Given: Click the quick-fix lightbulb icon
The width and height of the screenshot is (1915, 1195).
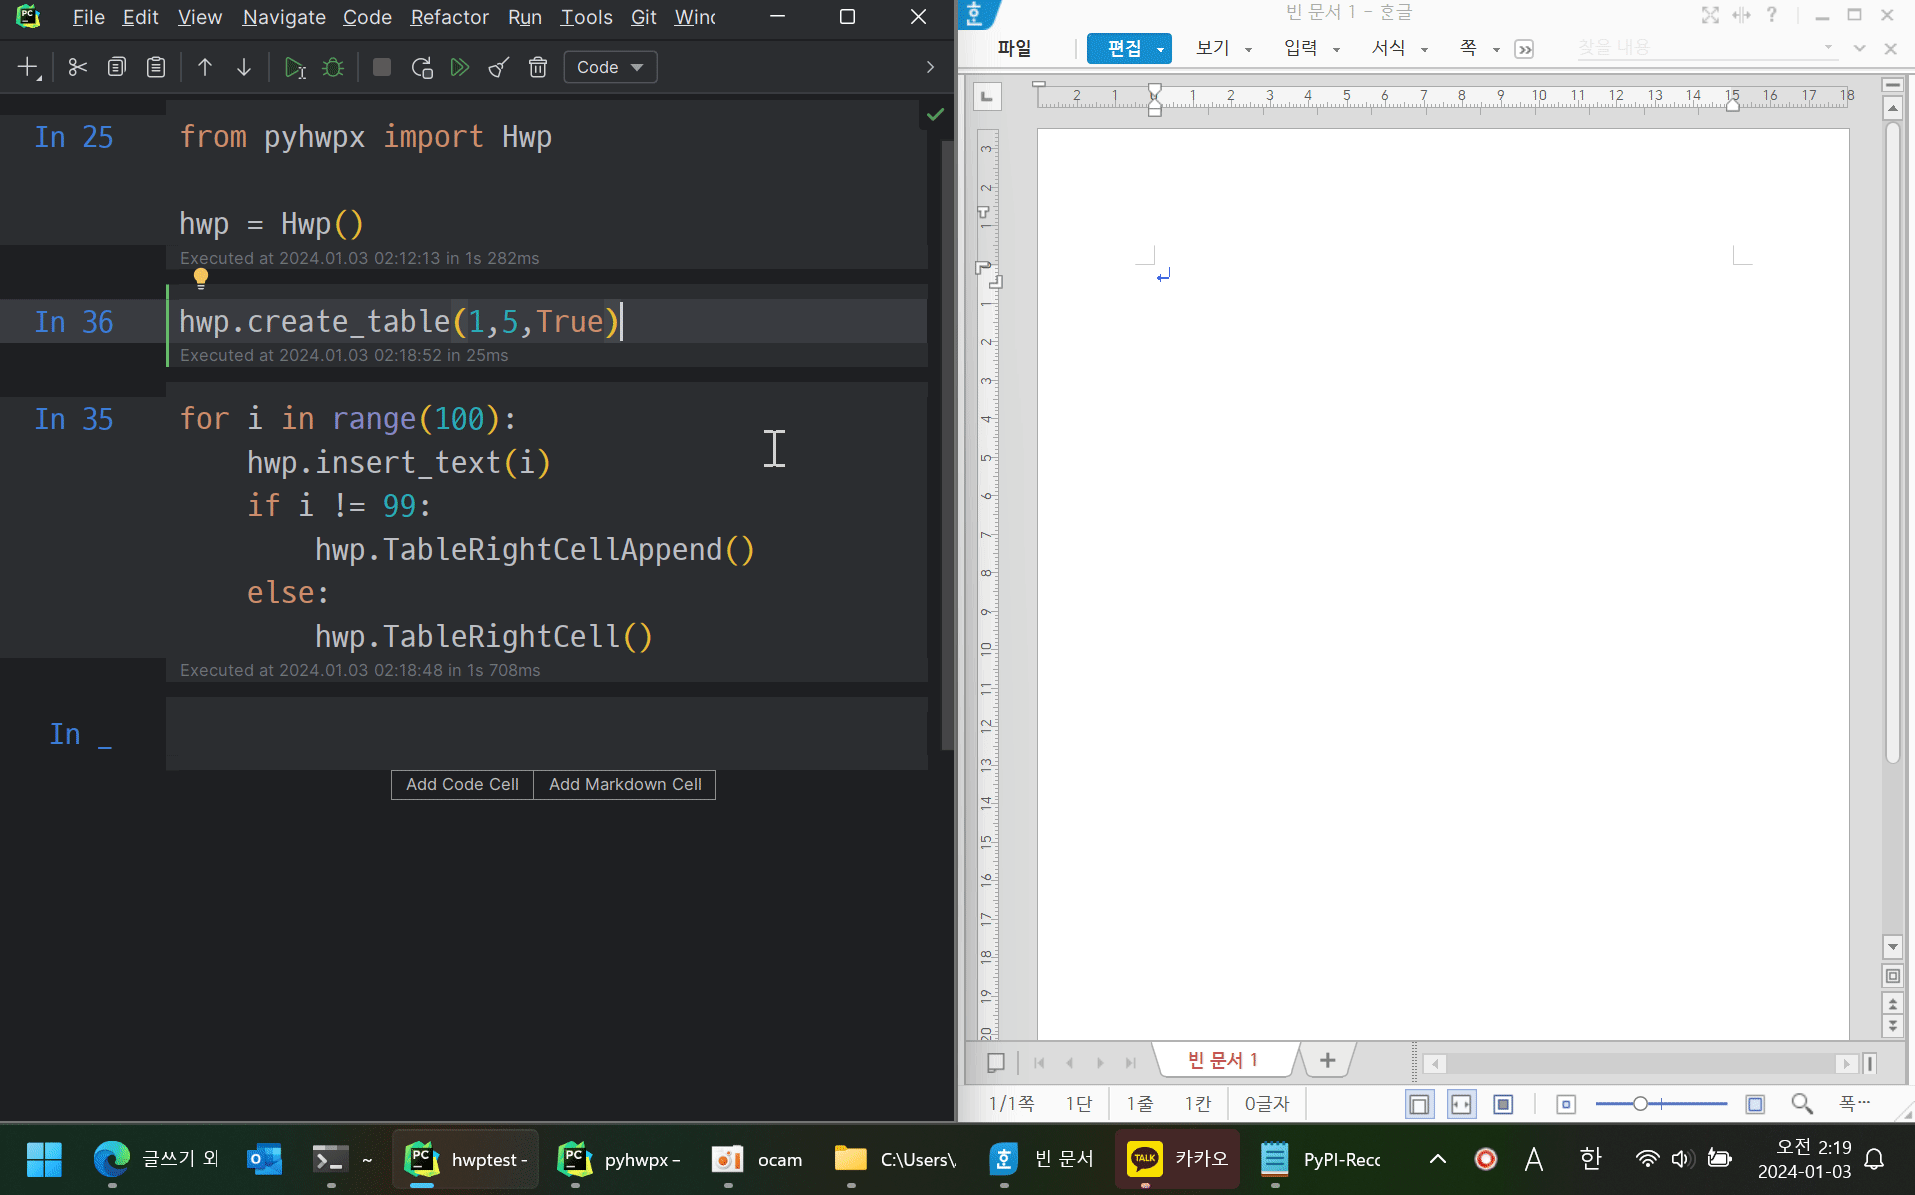Looking at the screenshot, I should coord(201,278).
